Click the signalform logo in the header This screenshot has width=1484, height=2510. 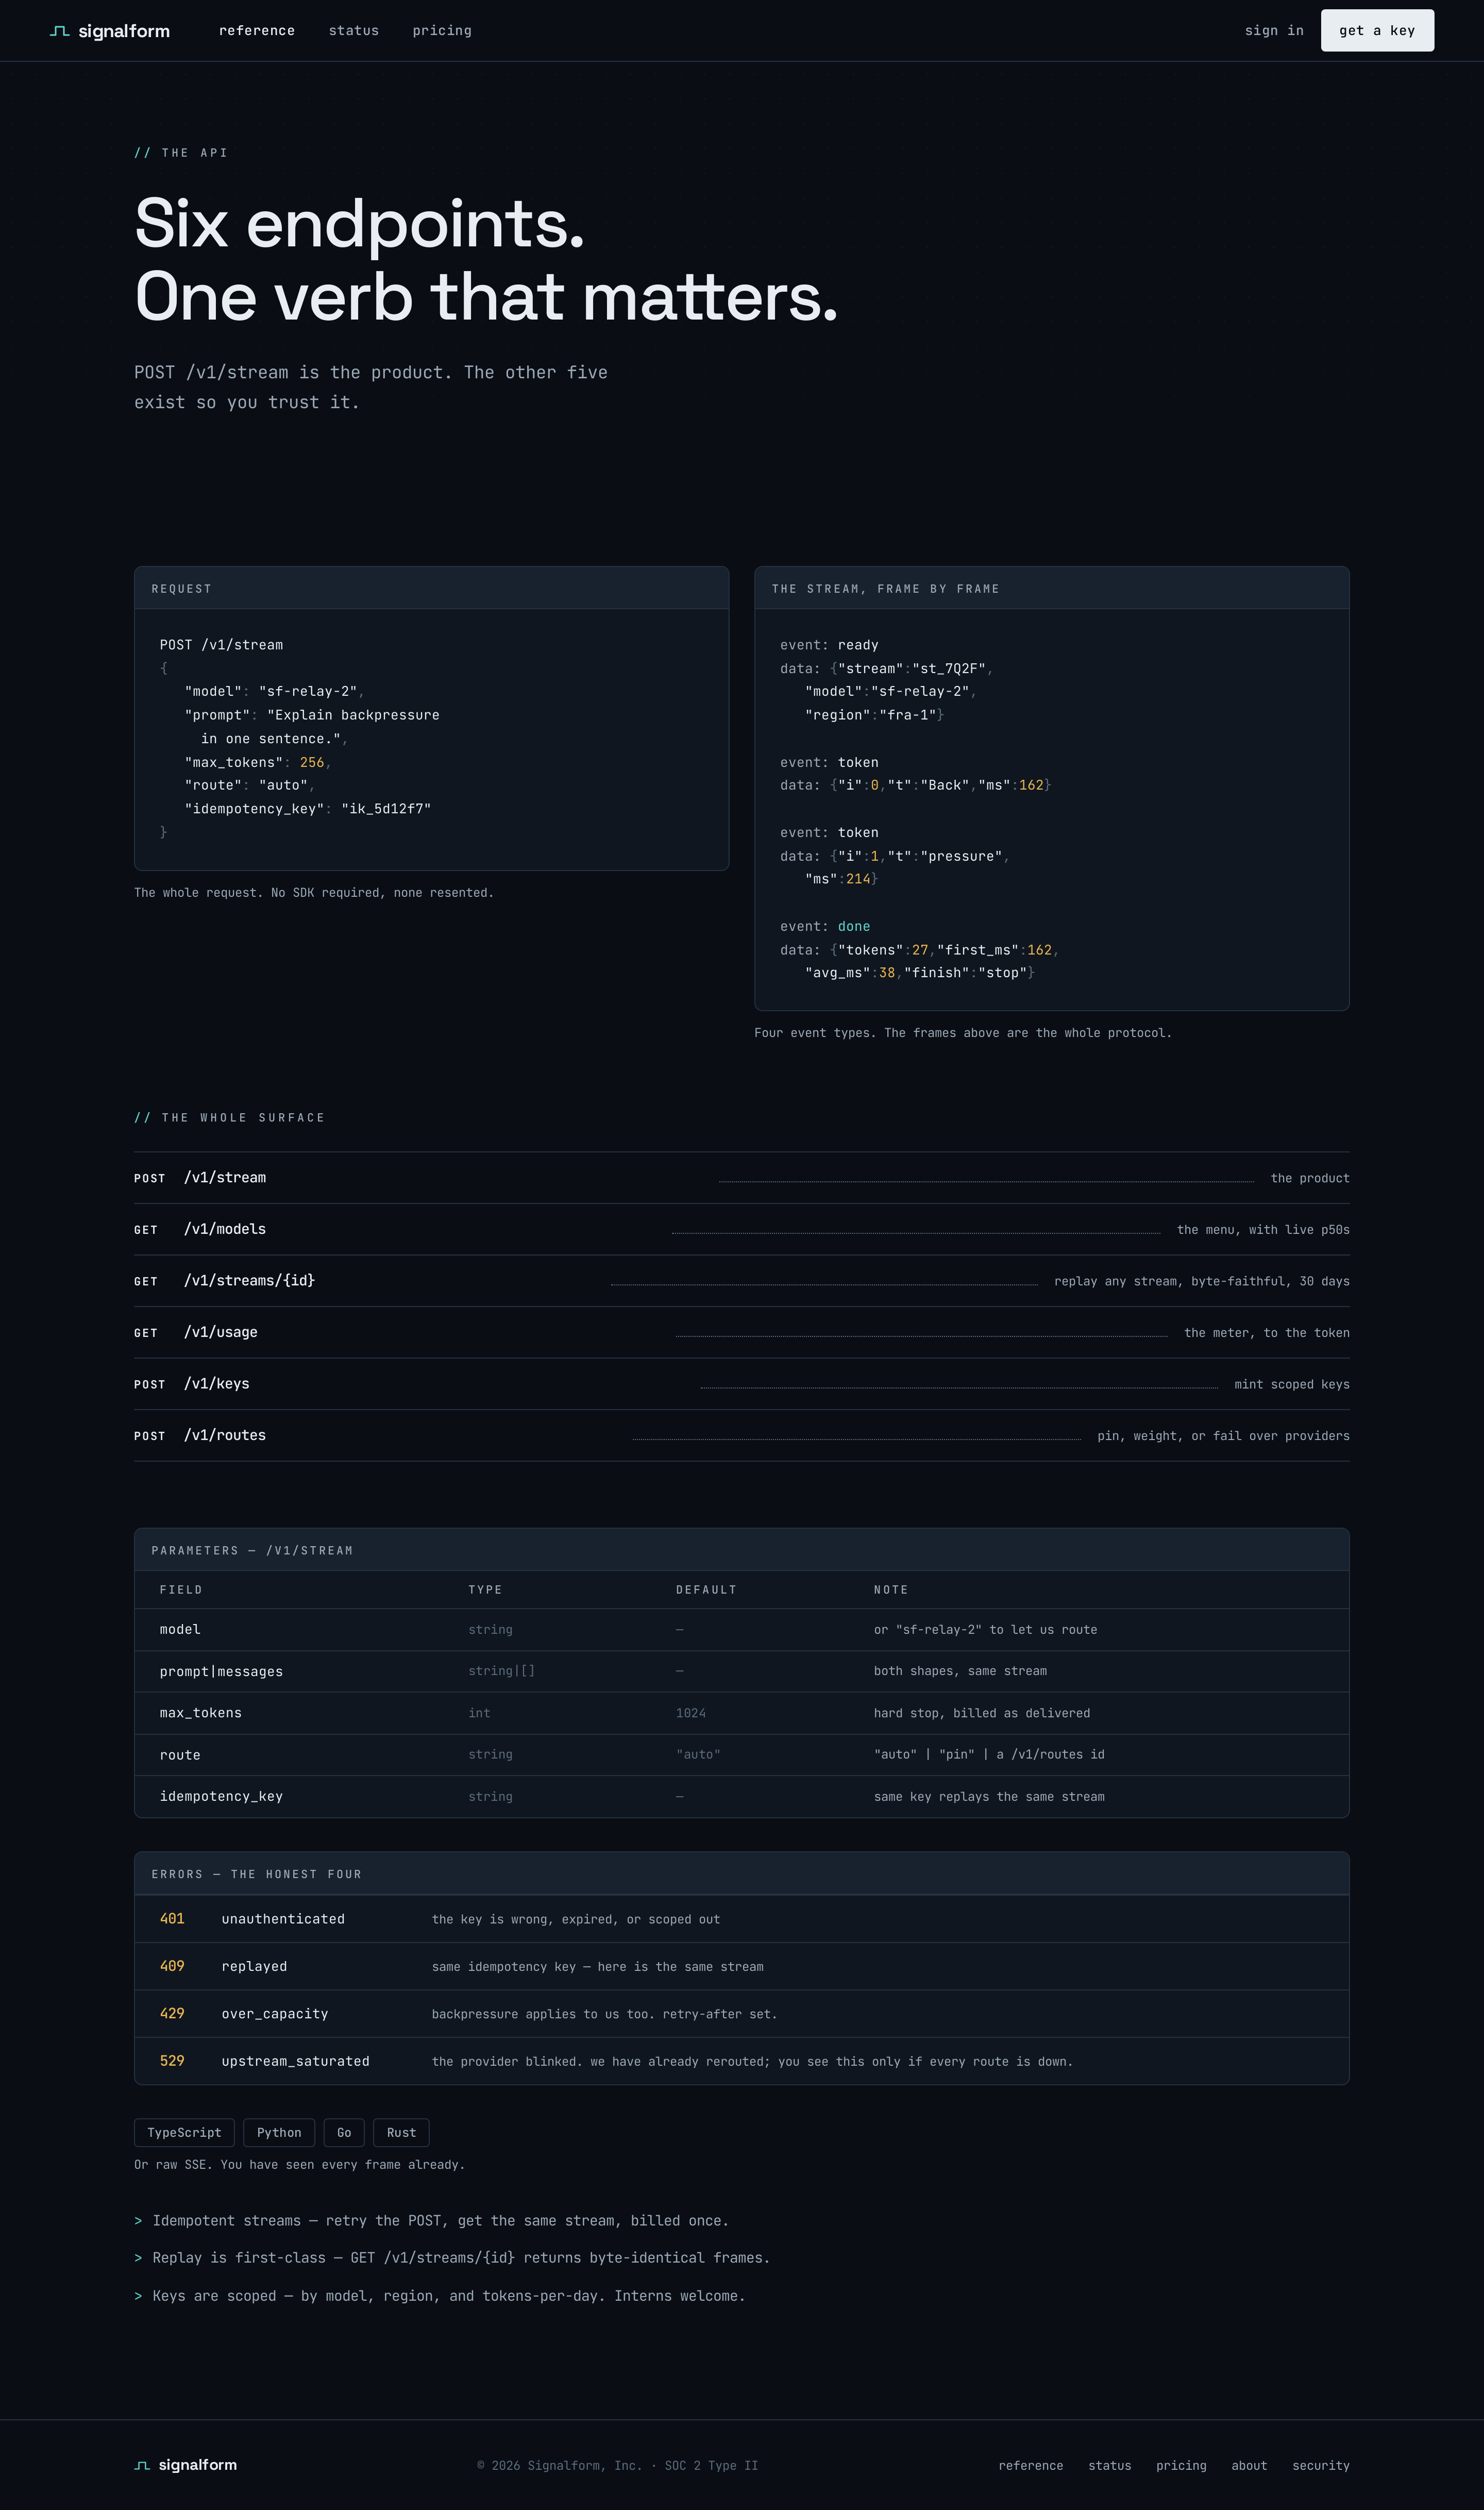click(110, 31)
